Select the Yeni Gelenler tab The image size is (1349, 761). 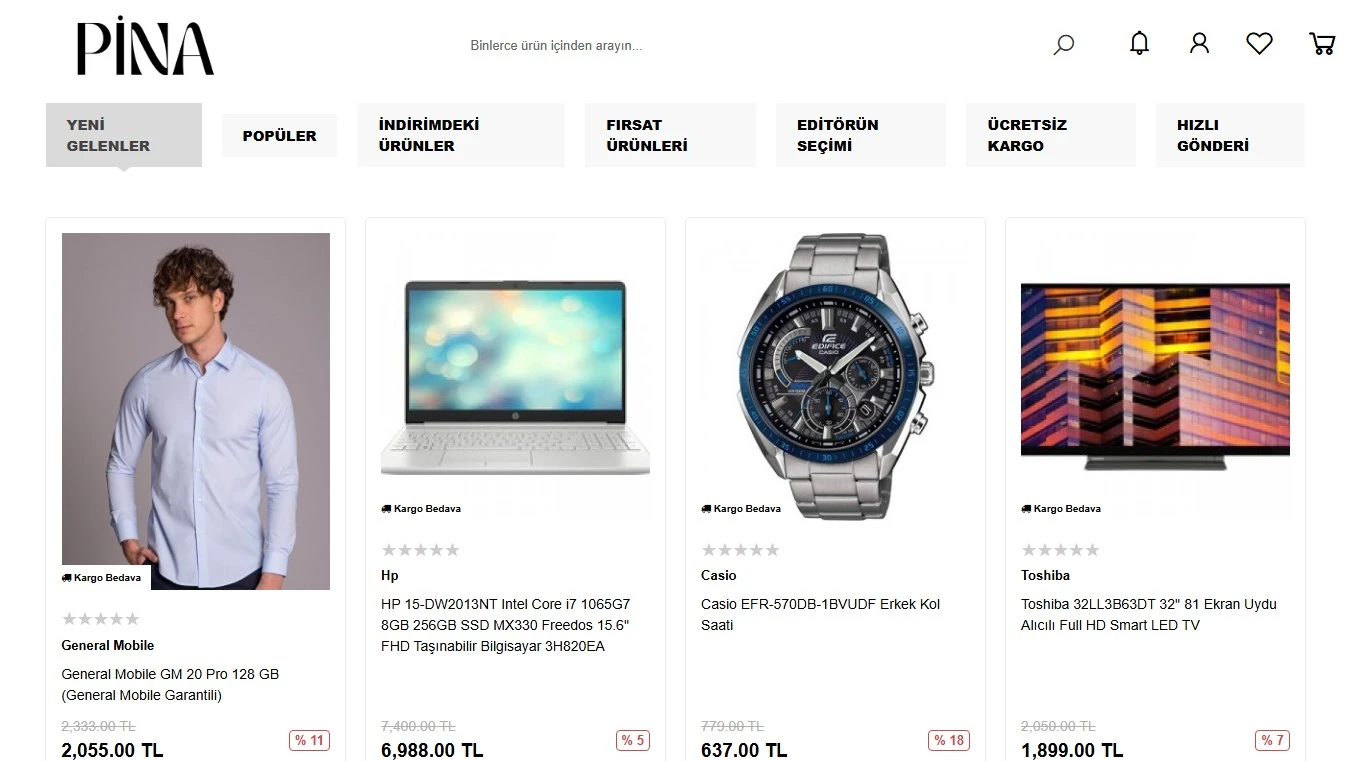[x=124, y=135]
